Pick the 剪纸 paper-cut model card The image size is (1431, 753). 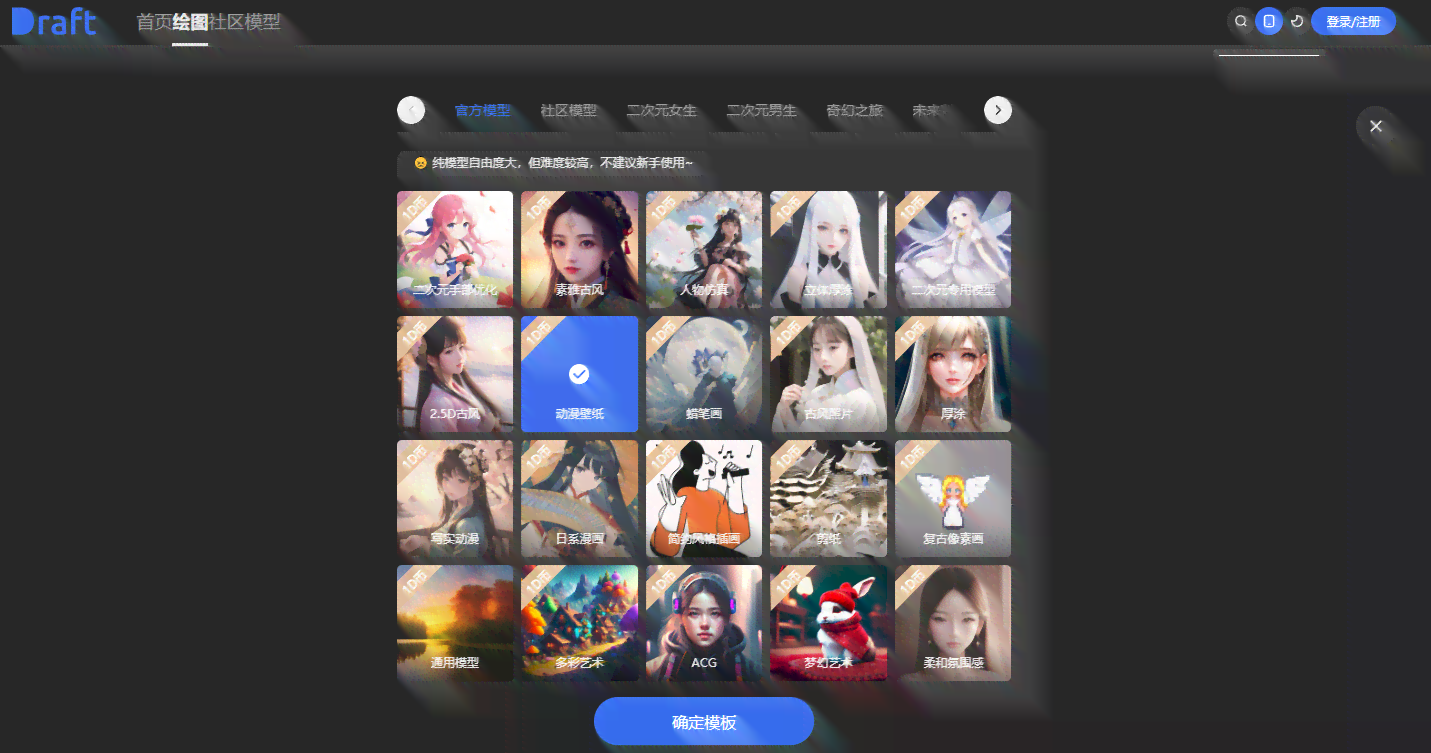click(x=828, y=498)
